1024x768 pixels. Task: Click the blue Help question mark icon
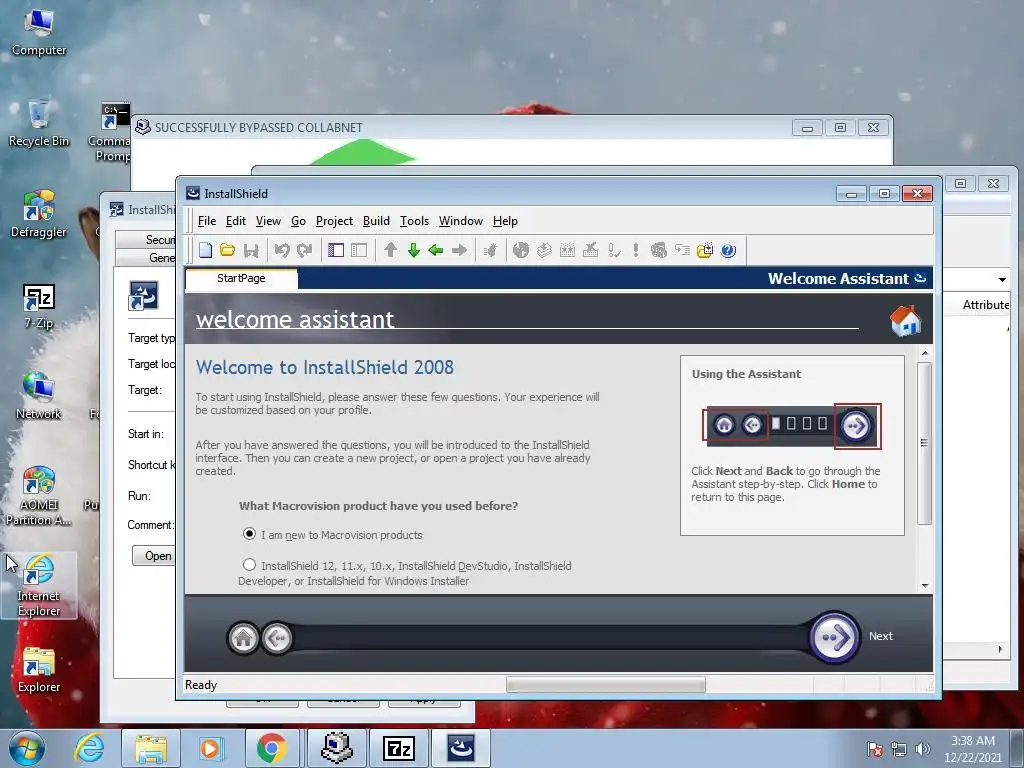click(728, 250)
